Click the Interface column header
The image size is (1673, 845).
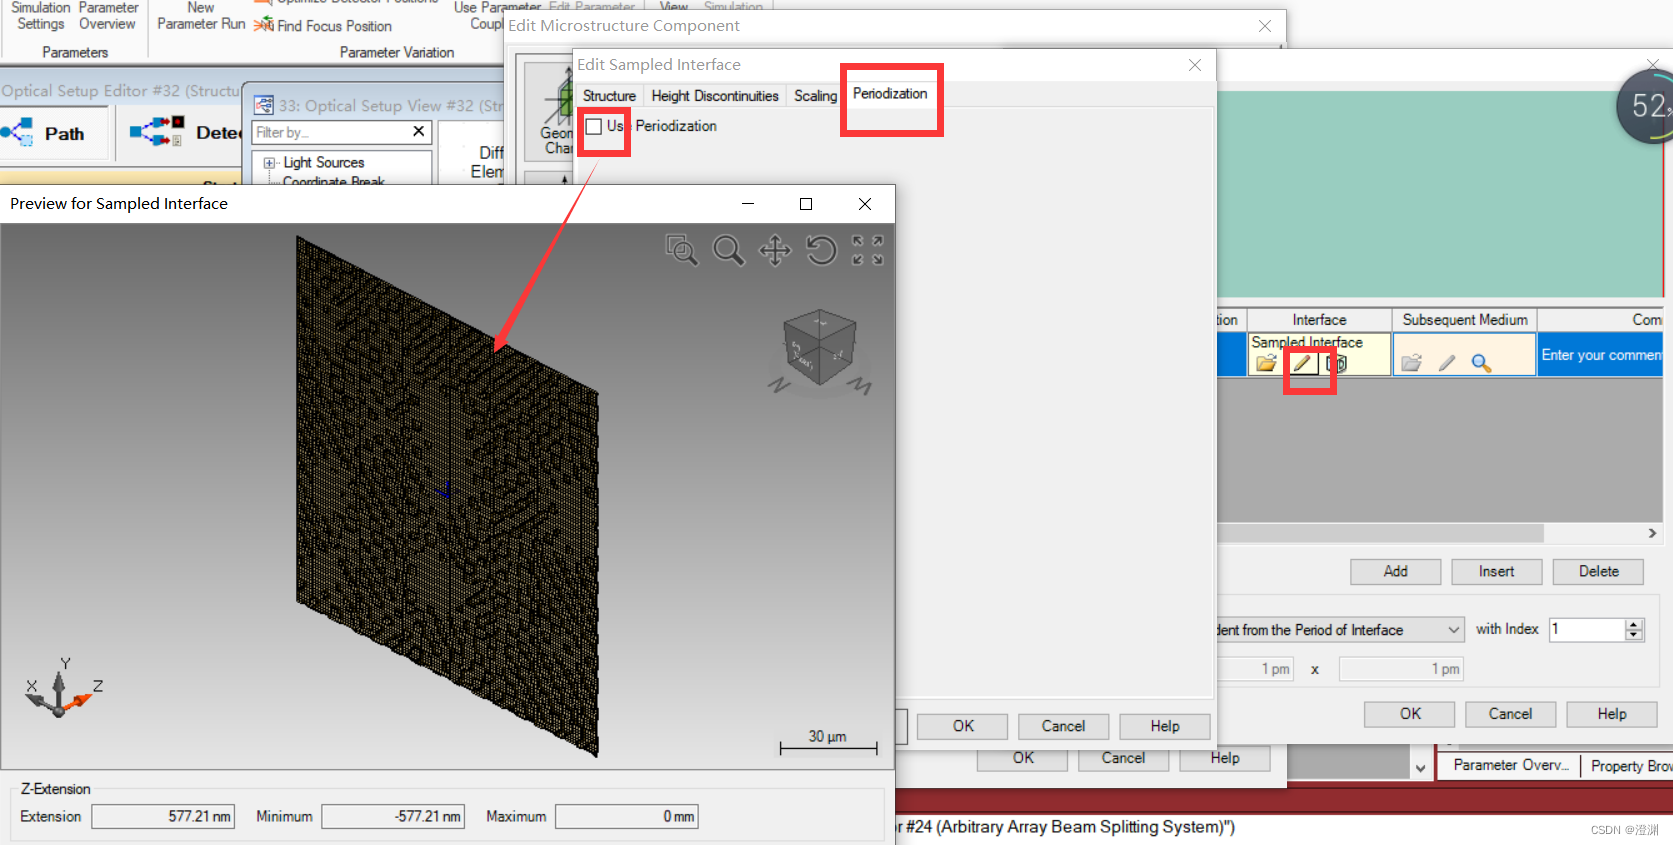coord(1319,320)
